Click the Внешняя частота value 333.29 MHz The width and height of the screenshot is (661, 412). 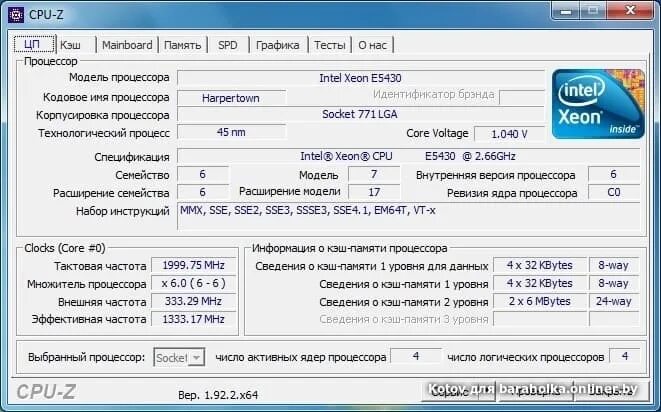[193, 301]
